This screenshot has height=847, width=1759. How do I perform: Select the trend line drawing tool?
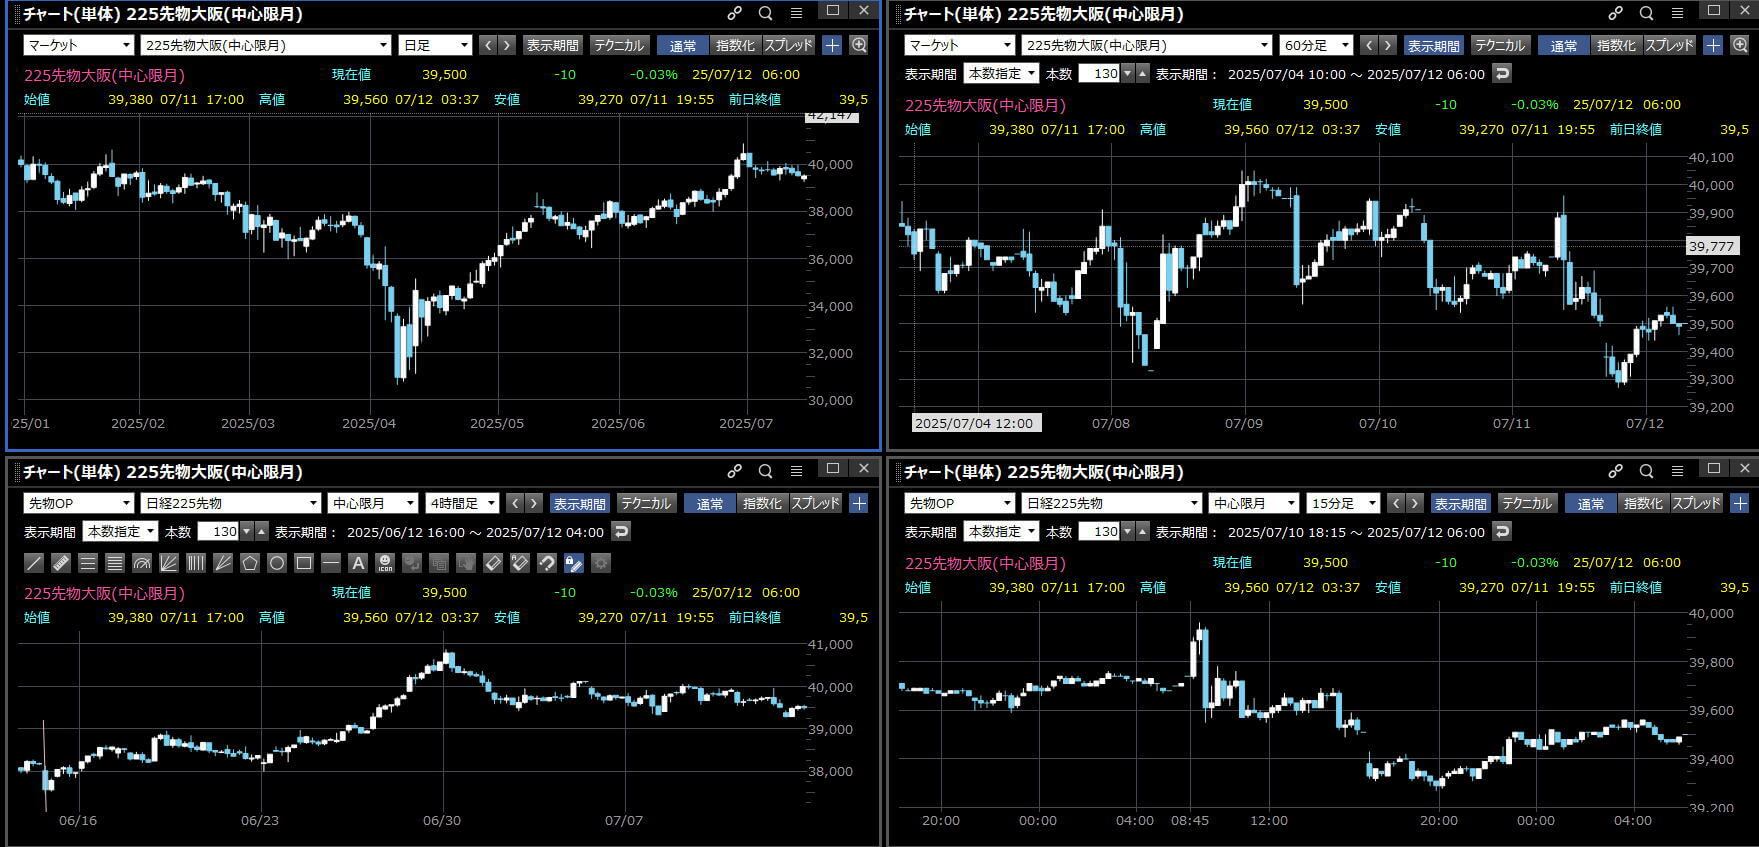tap(34, 563)
